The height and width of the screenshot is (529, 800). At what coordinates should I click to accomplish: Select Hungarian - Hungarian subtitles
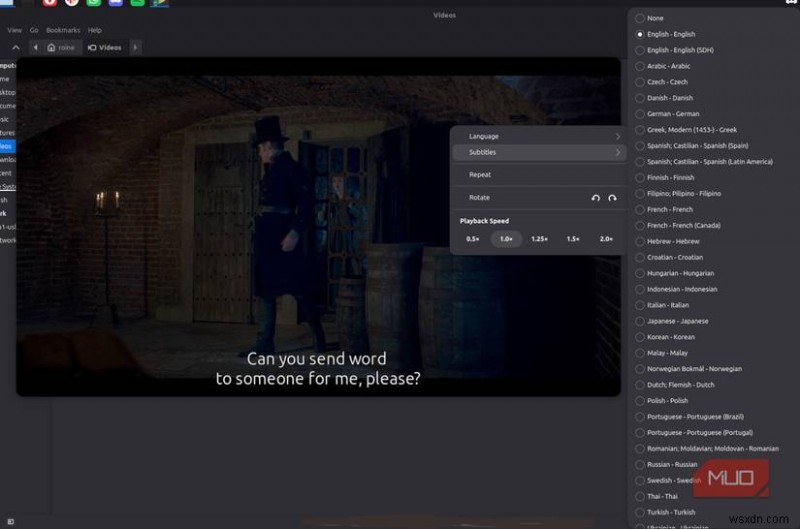674,273
